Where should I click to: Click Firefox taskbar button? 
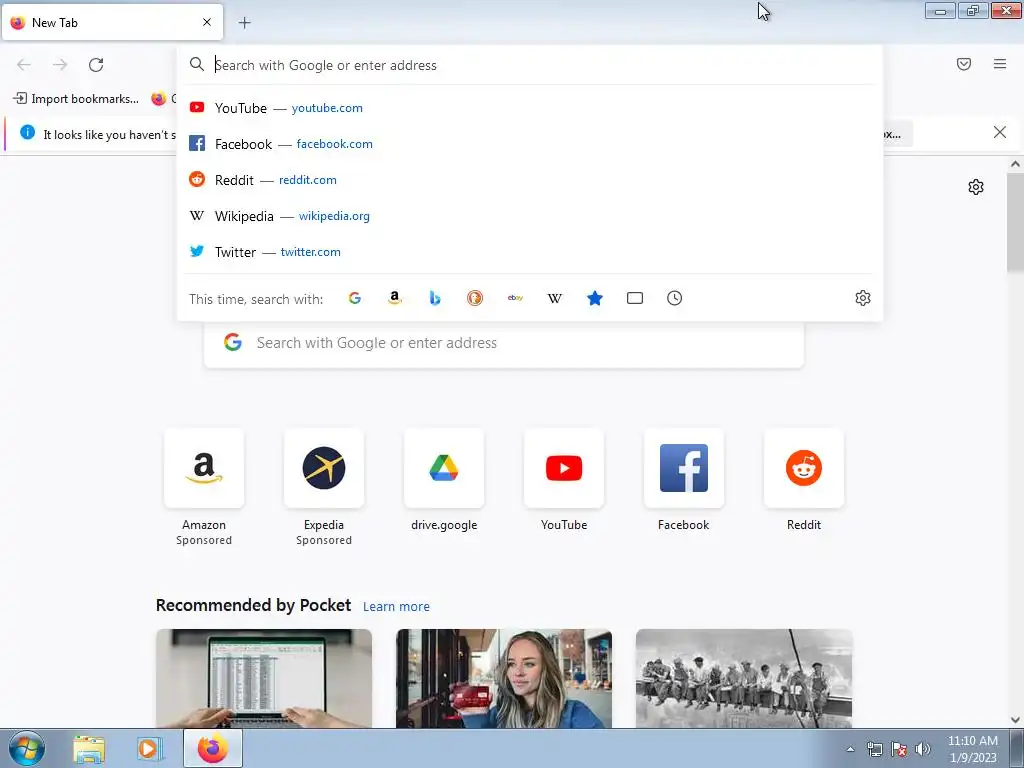(213, 748)
